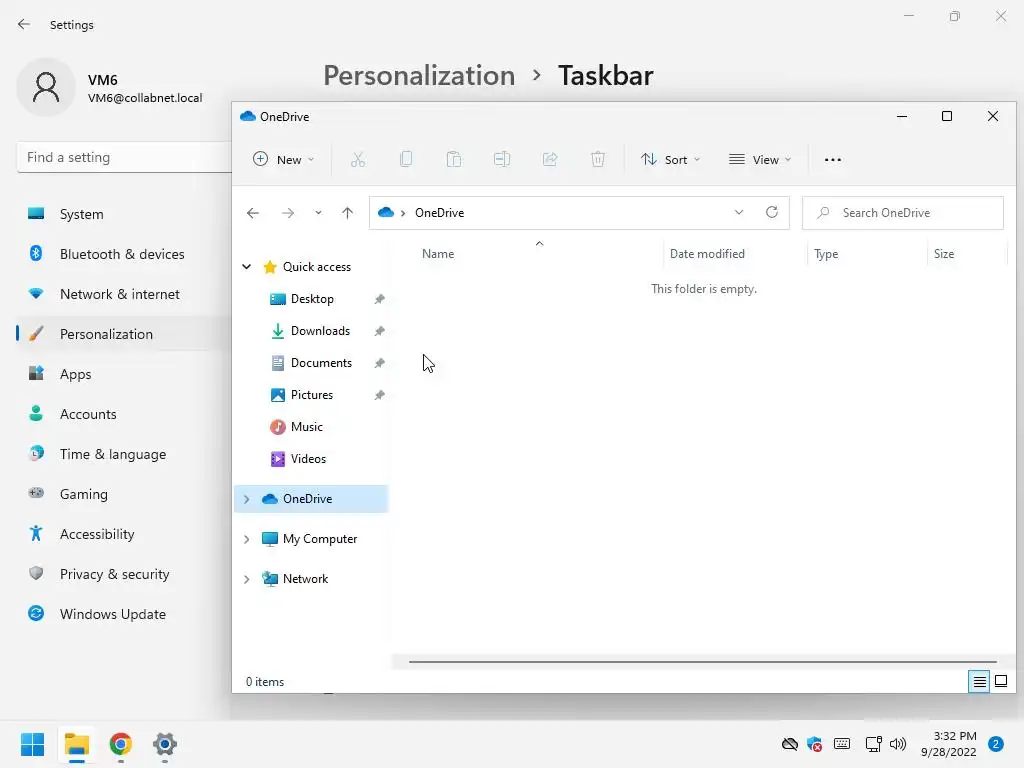Image resolution: width=1024 pixels, height=768 pixels.
Task: Click the volume speaker tray icon
Action: (898, 744)
